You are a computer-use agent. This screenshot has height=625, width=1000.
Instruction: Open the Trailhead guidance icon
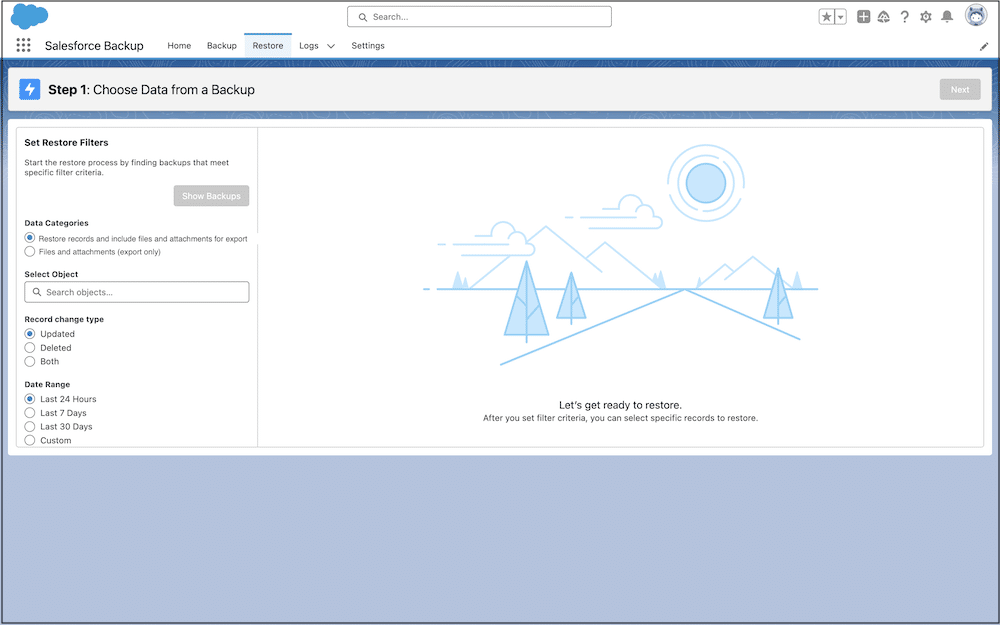(x=883, y=17)
